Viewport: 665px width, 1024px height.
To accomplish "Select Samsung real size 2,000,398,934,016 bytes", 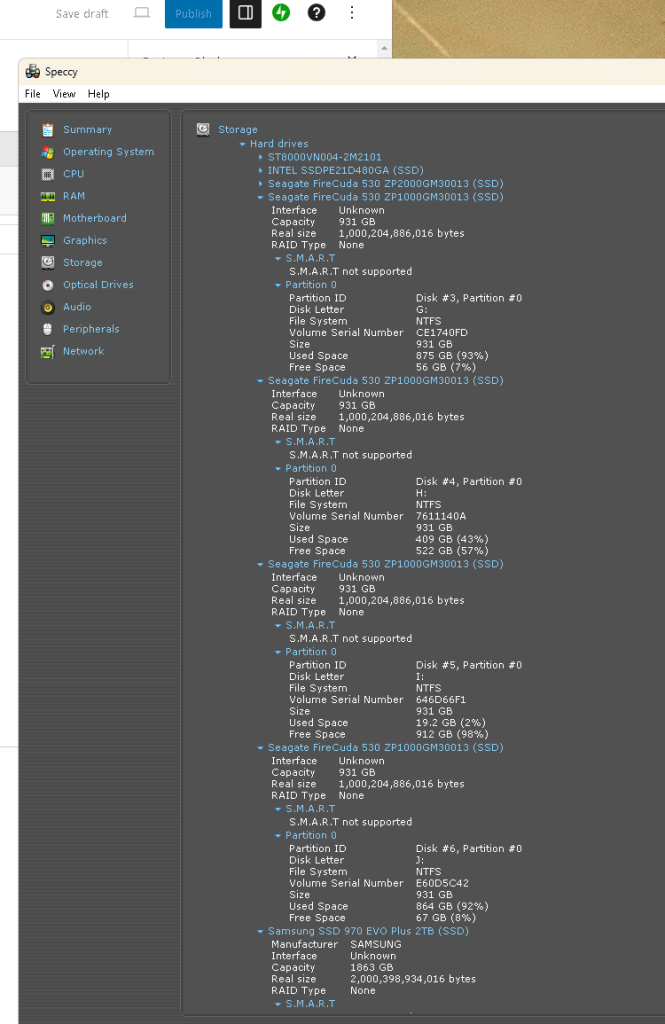I will (413, 979).
